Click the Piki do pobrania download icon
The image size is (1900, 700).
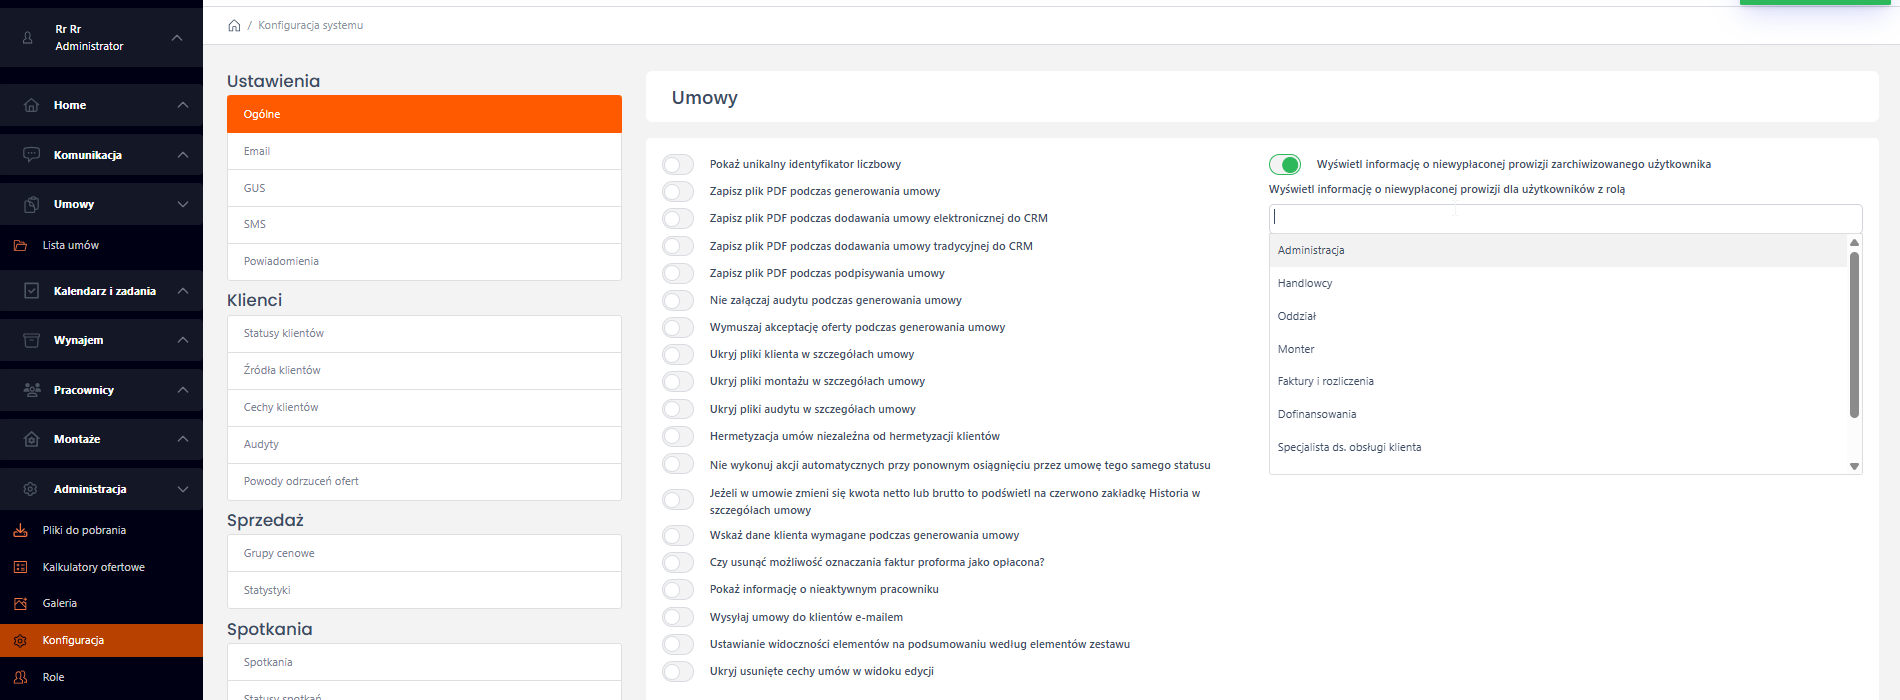pos(20,530)
